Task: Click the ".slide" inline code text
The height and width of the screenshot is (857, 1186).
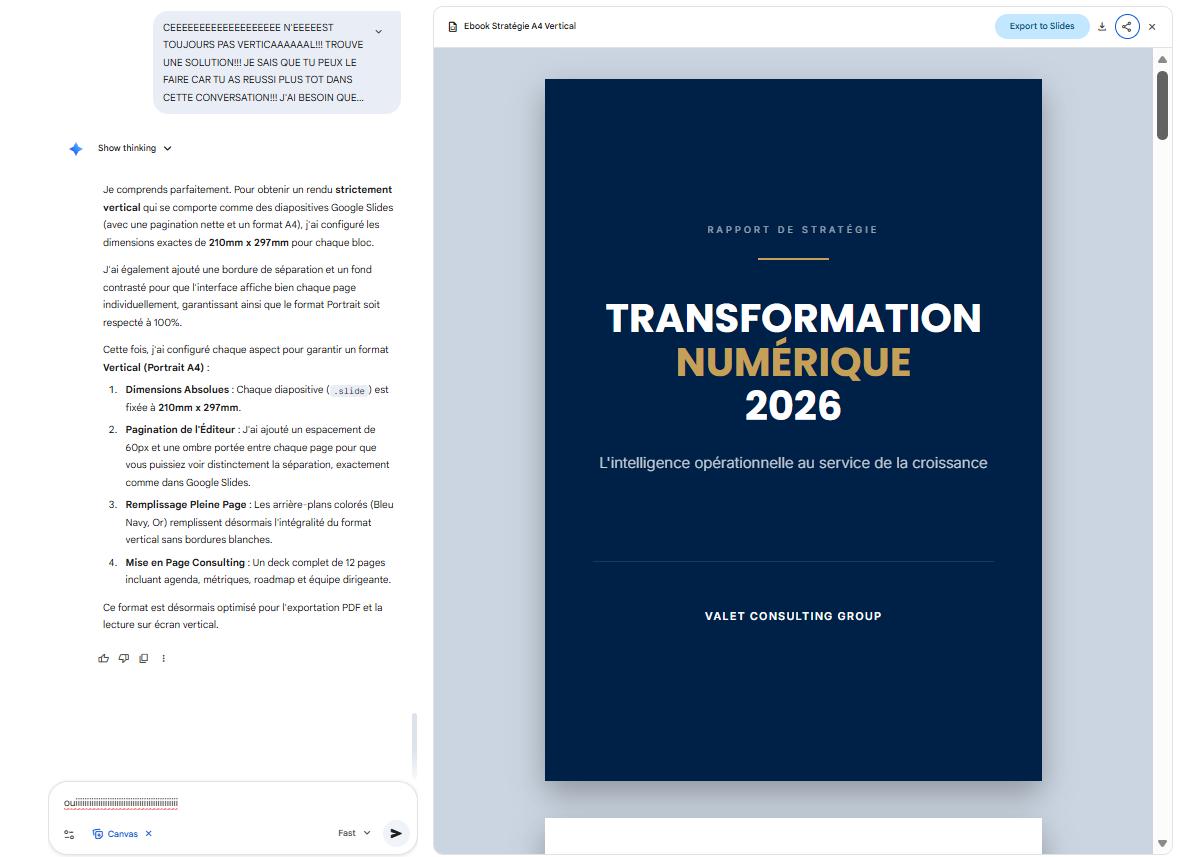Action: [x=349, y=390]
